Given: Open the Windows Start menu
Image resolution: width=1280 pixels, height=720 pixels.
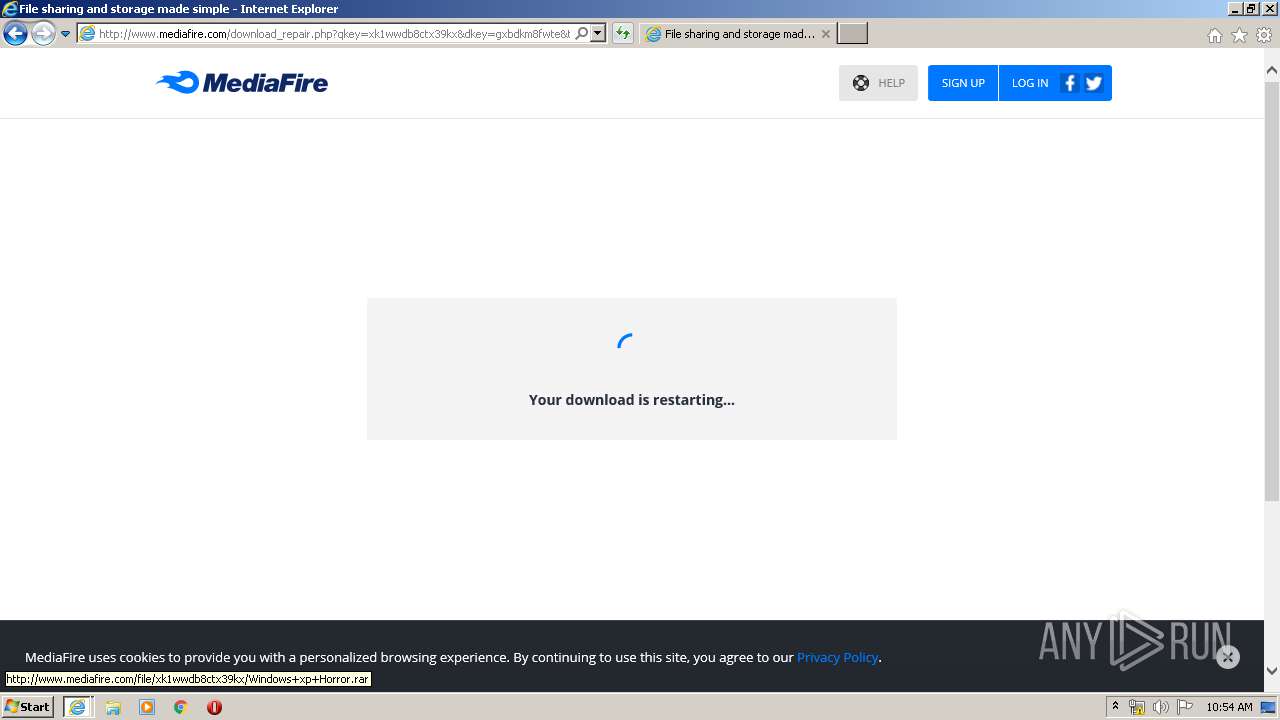Looking at the screenshot, I should [27, 707].
